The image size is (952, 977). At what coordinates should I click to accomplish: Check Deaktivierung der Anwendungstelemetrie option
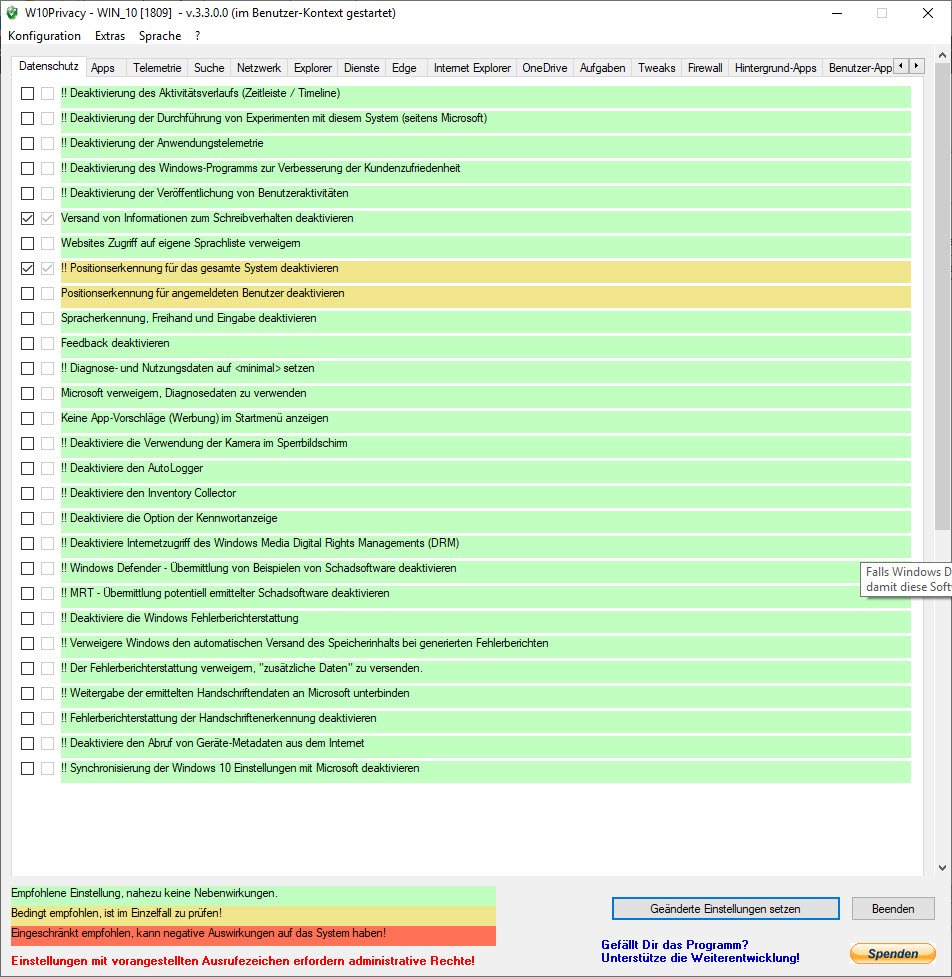27,143
